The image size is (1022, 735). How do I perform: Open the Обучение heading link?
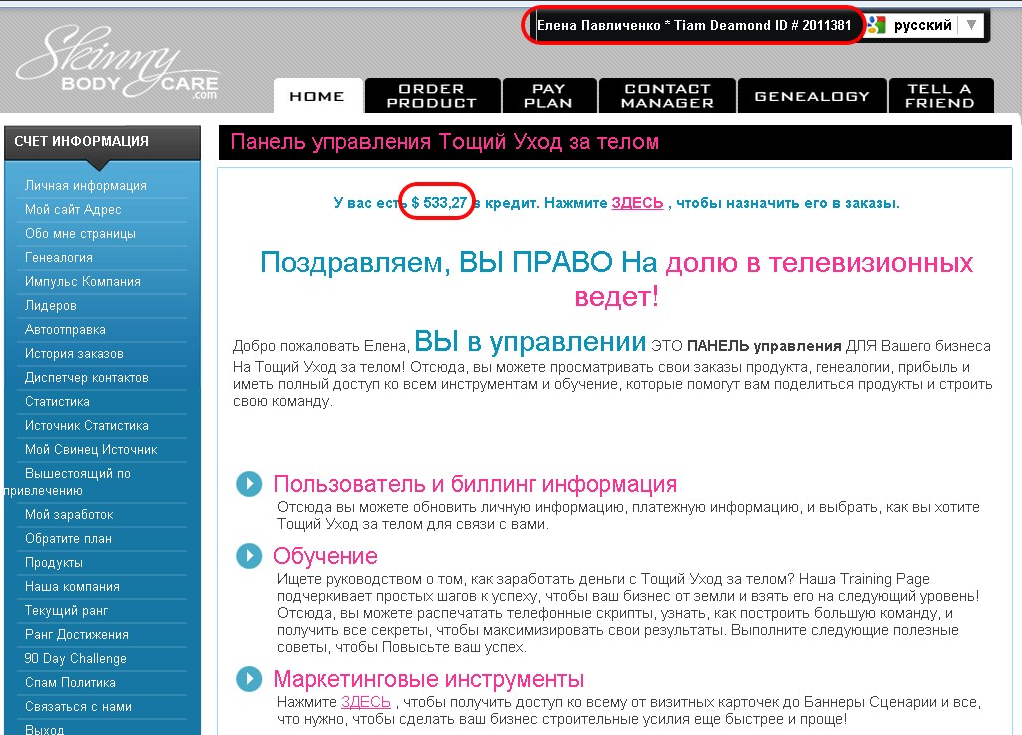tap(325, 556)
